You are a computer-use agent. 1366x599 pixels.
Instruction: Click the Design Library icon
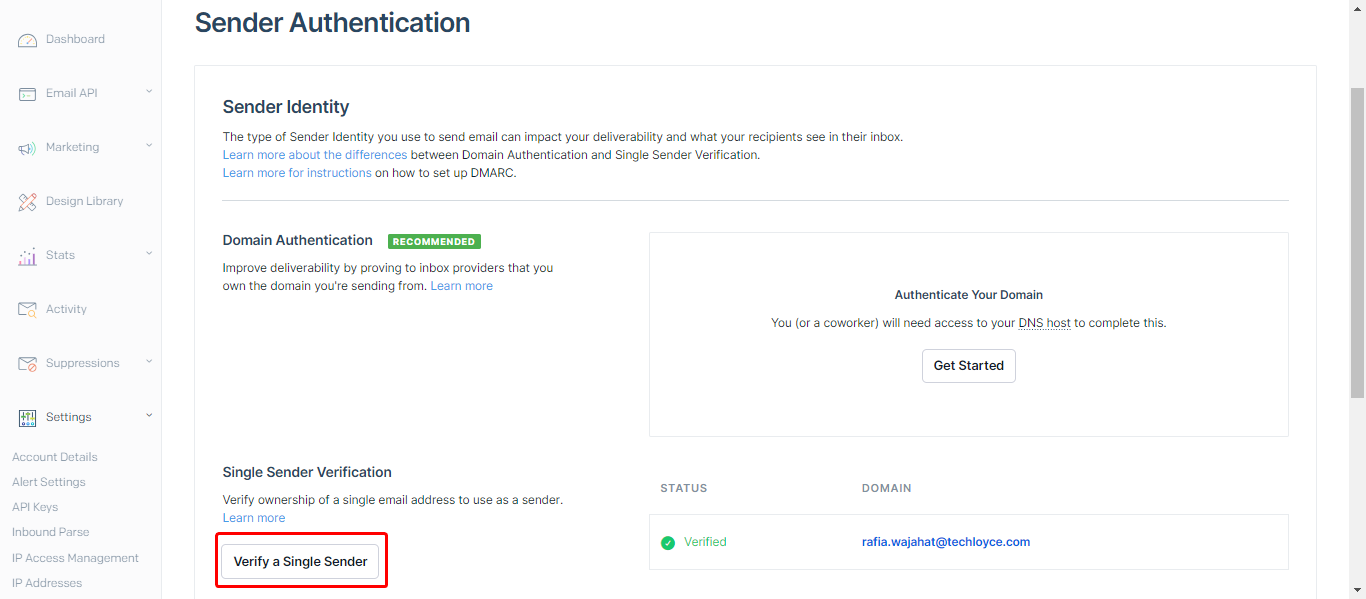click(x=27, y=202)
